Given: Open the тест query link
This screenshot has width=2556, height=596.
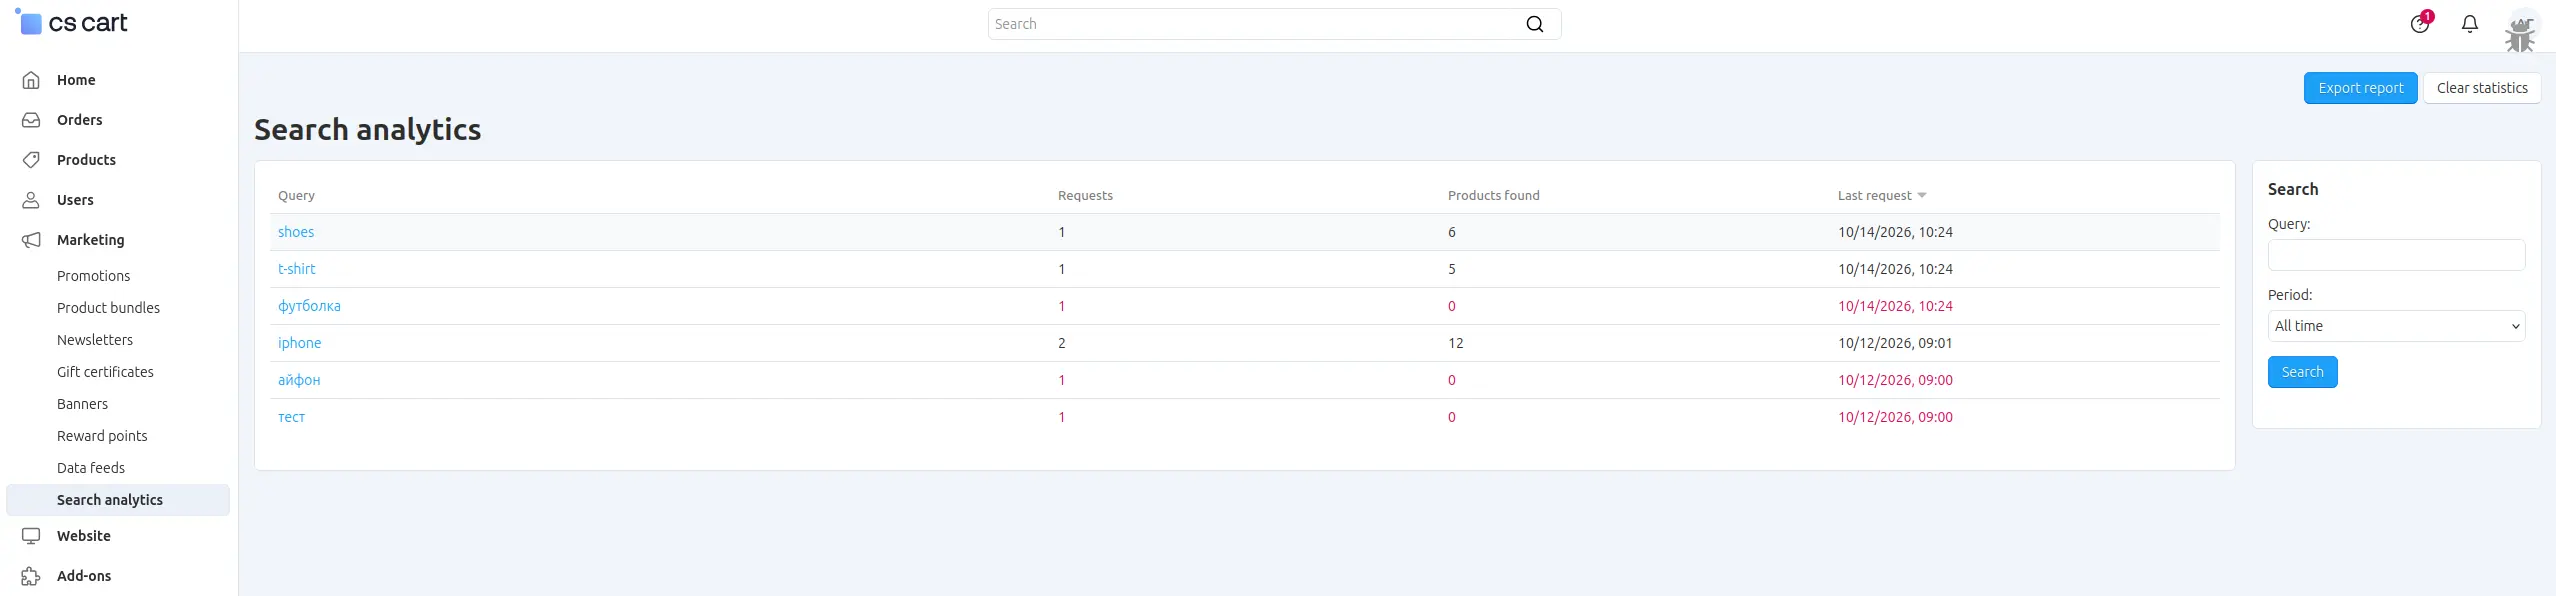Looking at the screenshot, I should [291, 417].
